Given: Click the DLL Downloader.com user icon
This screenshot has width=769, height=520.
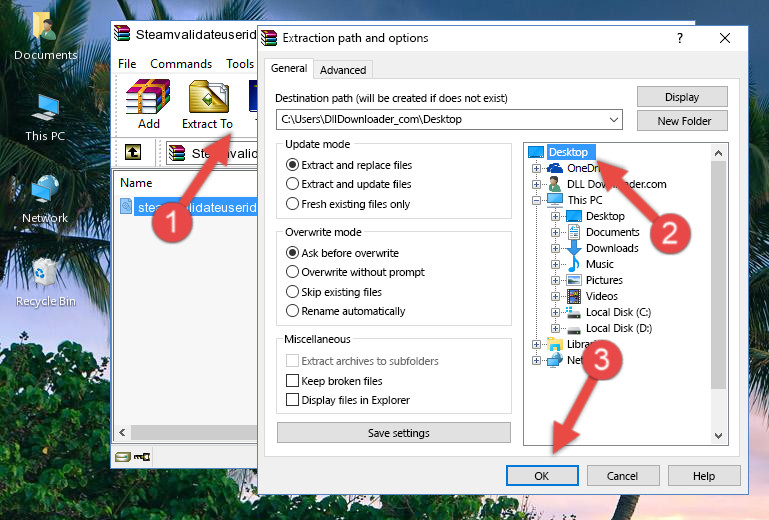Looking at the screenshot, I should [555, 184].
